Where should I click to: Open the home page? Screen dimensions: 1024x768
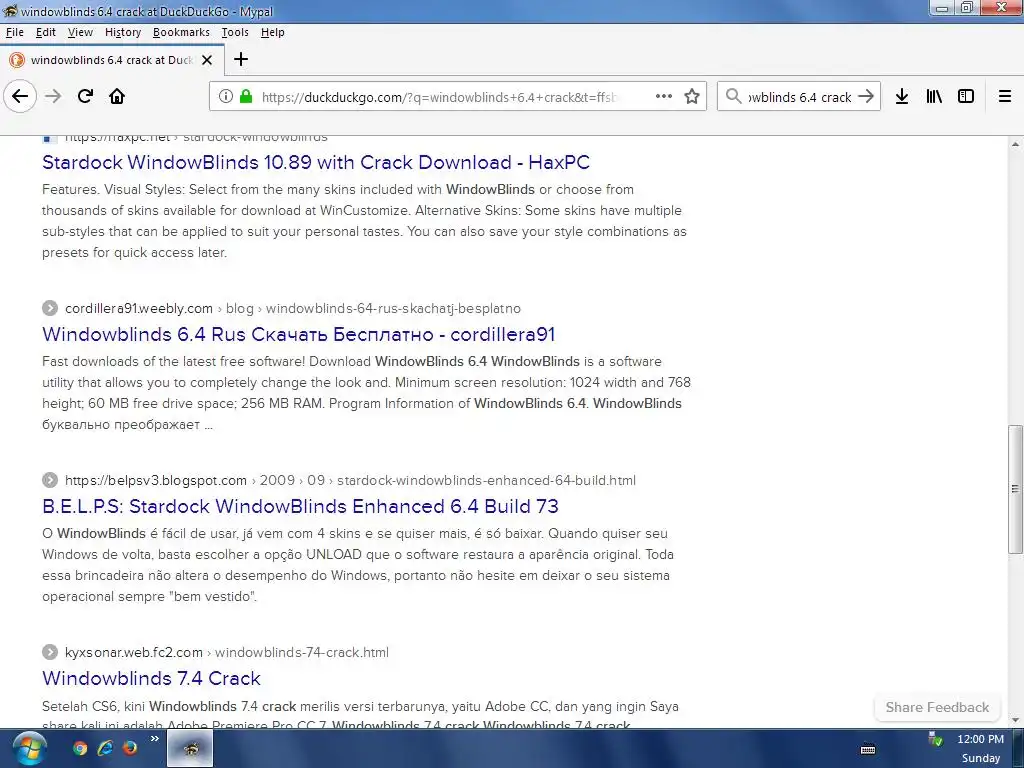[x=117, y=97]
